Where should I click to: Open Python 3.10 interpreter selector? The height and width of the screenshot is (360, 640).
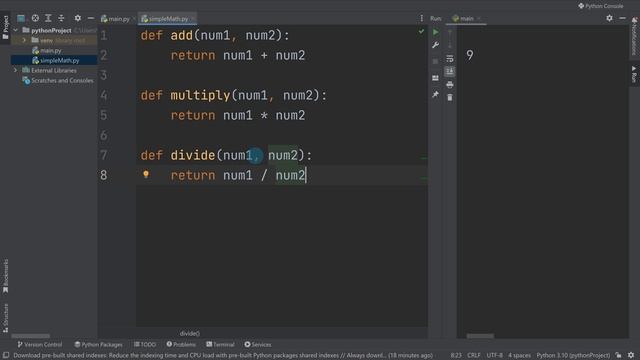click(x=573, y=355)
